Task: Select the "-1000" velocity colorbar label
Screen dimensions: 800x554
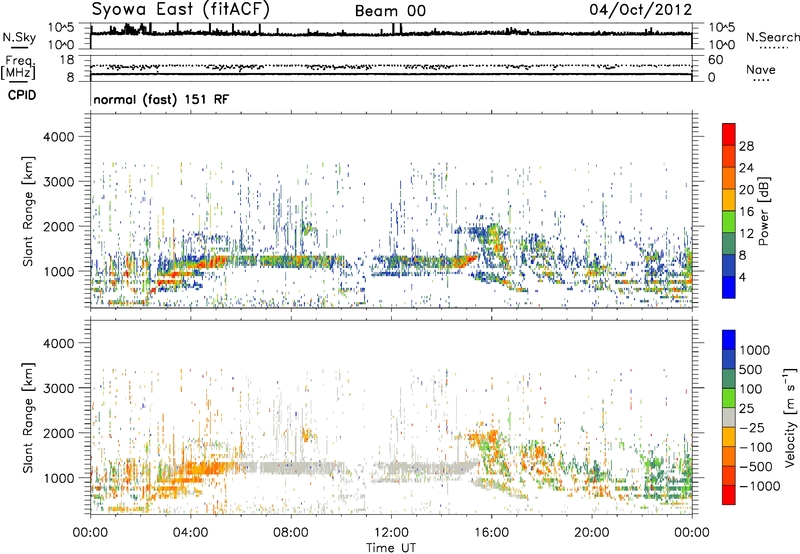Action: pos(760,486)
